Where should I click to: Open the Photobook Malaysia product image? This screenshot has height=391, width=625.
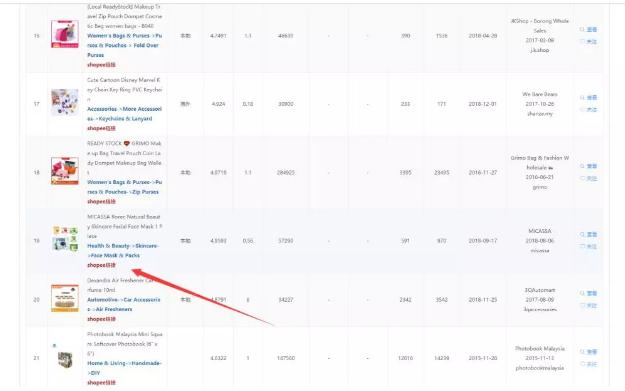coord(65,360)
